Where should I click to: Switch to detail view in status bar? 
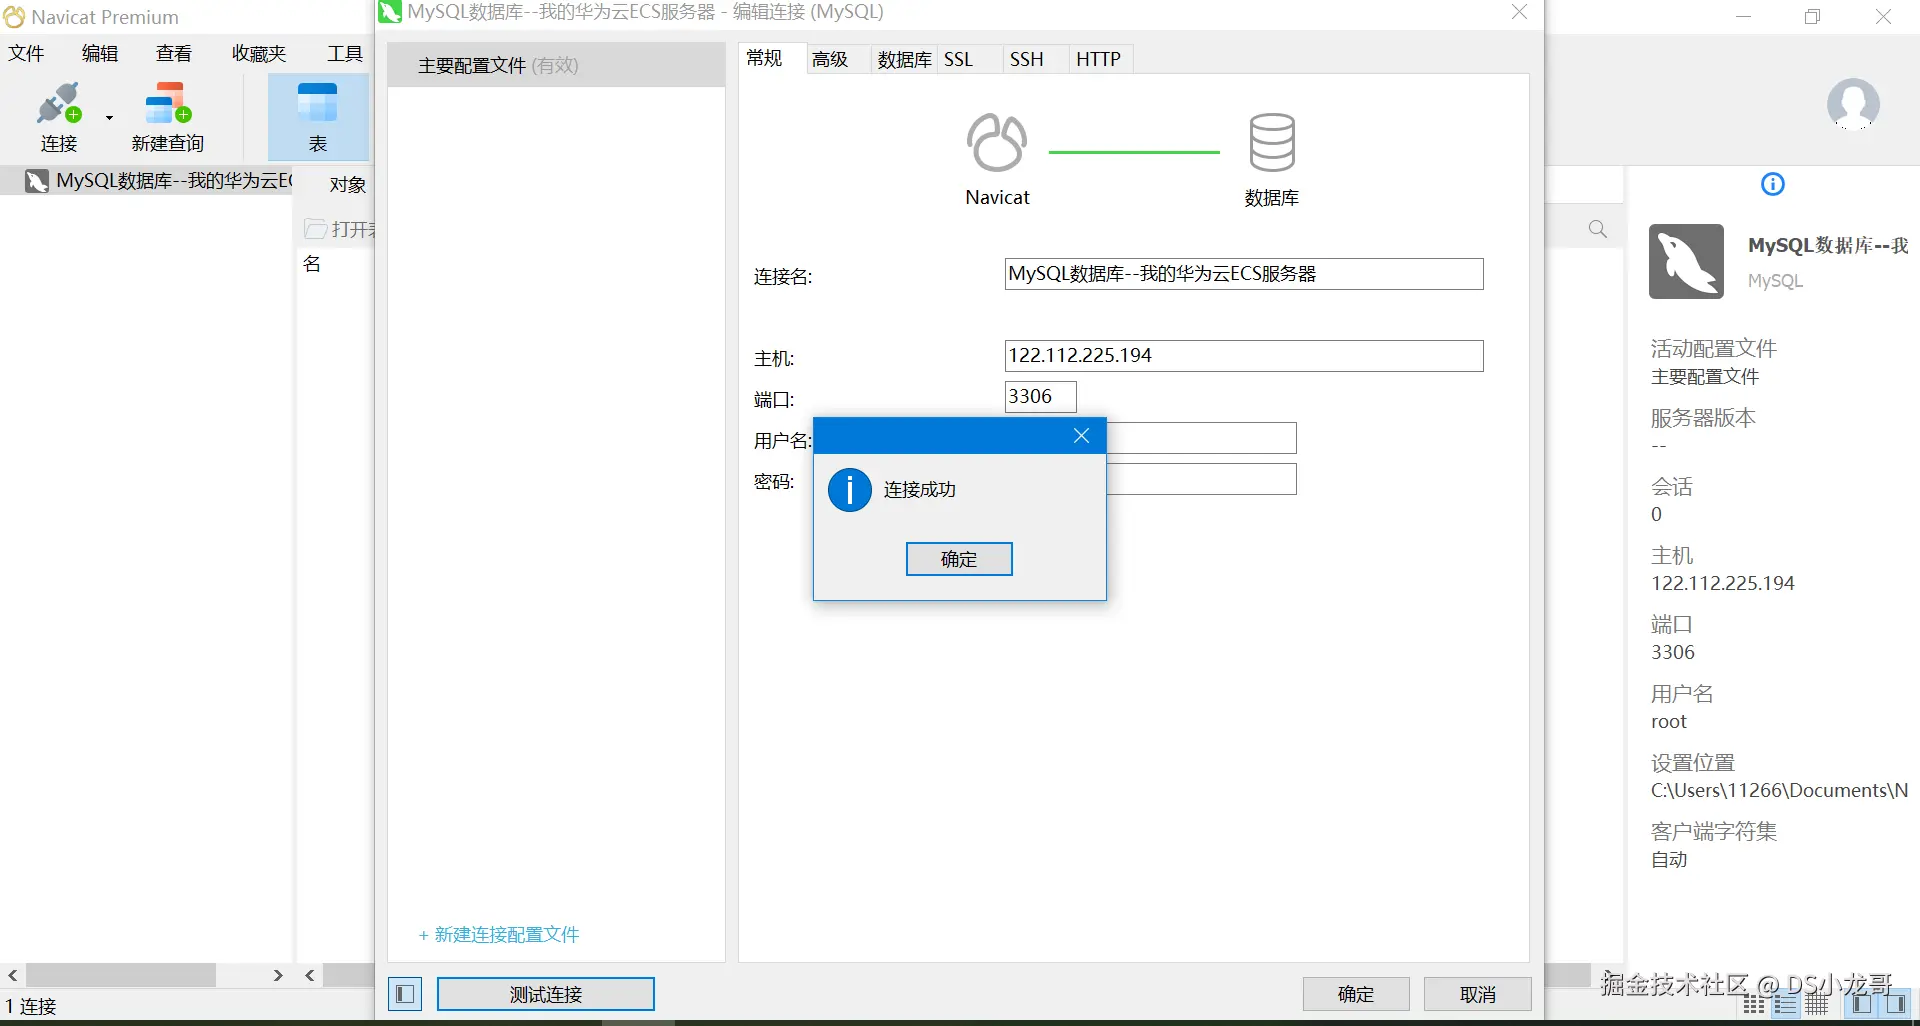pyautogui.click(x=1785, y=1004)
